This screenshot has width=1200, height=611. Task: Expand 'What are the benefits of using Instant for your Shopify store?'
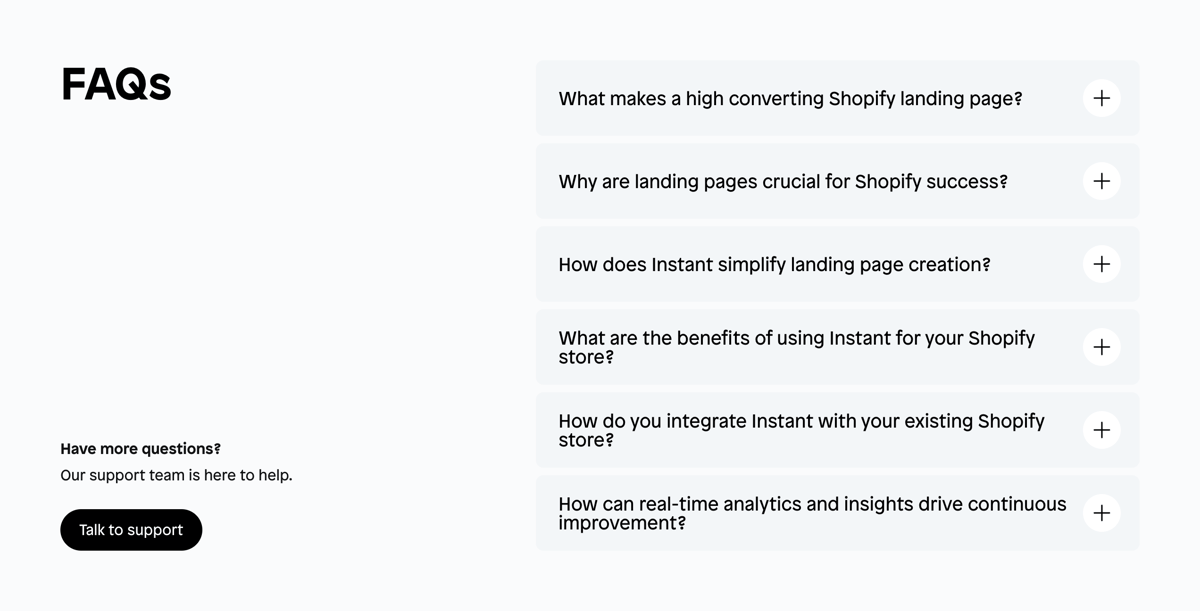797,347
